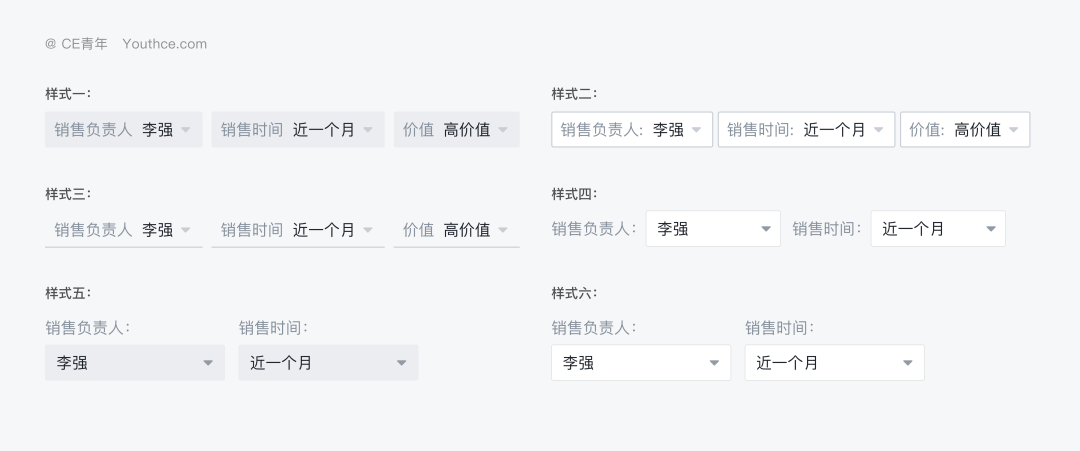This screenshot has width=1080, height=451.
Task: Click the arrow icon in 样式三 价值 underline filter
Action: point(503,230)
